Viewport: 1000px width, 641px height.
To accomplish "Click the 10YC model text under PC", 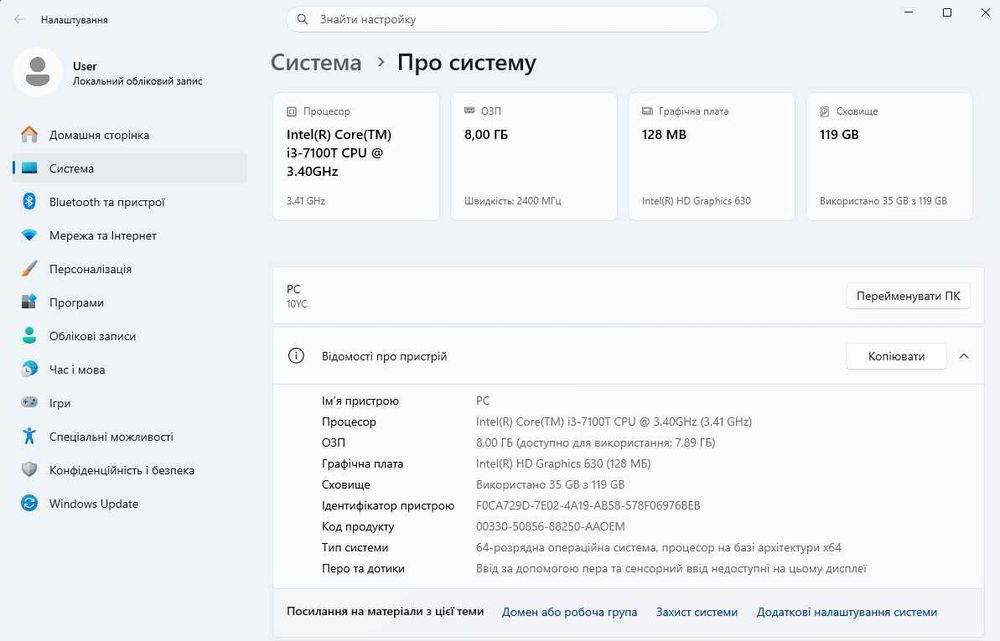I will [x=297, y=304].
